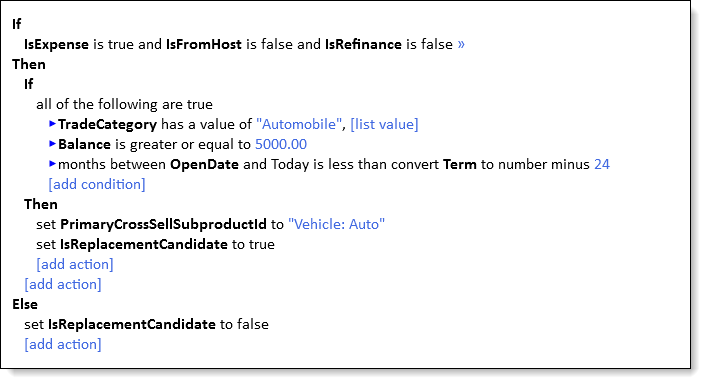706x384 pixels.
Task: Add action under outer Then block
Action: [63, 284]
